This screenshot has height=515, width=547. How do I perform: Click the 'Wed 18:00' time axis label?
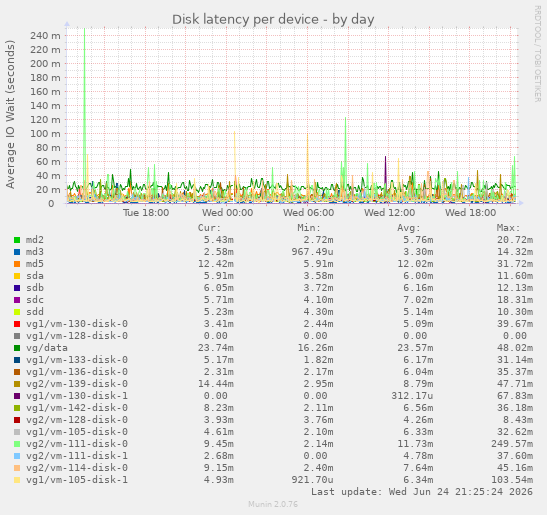click(470, 212)
